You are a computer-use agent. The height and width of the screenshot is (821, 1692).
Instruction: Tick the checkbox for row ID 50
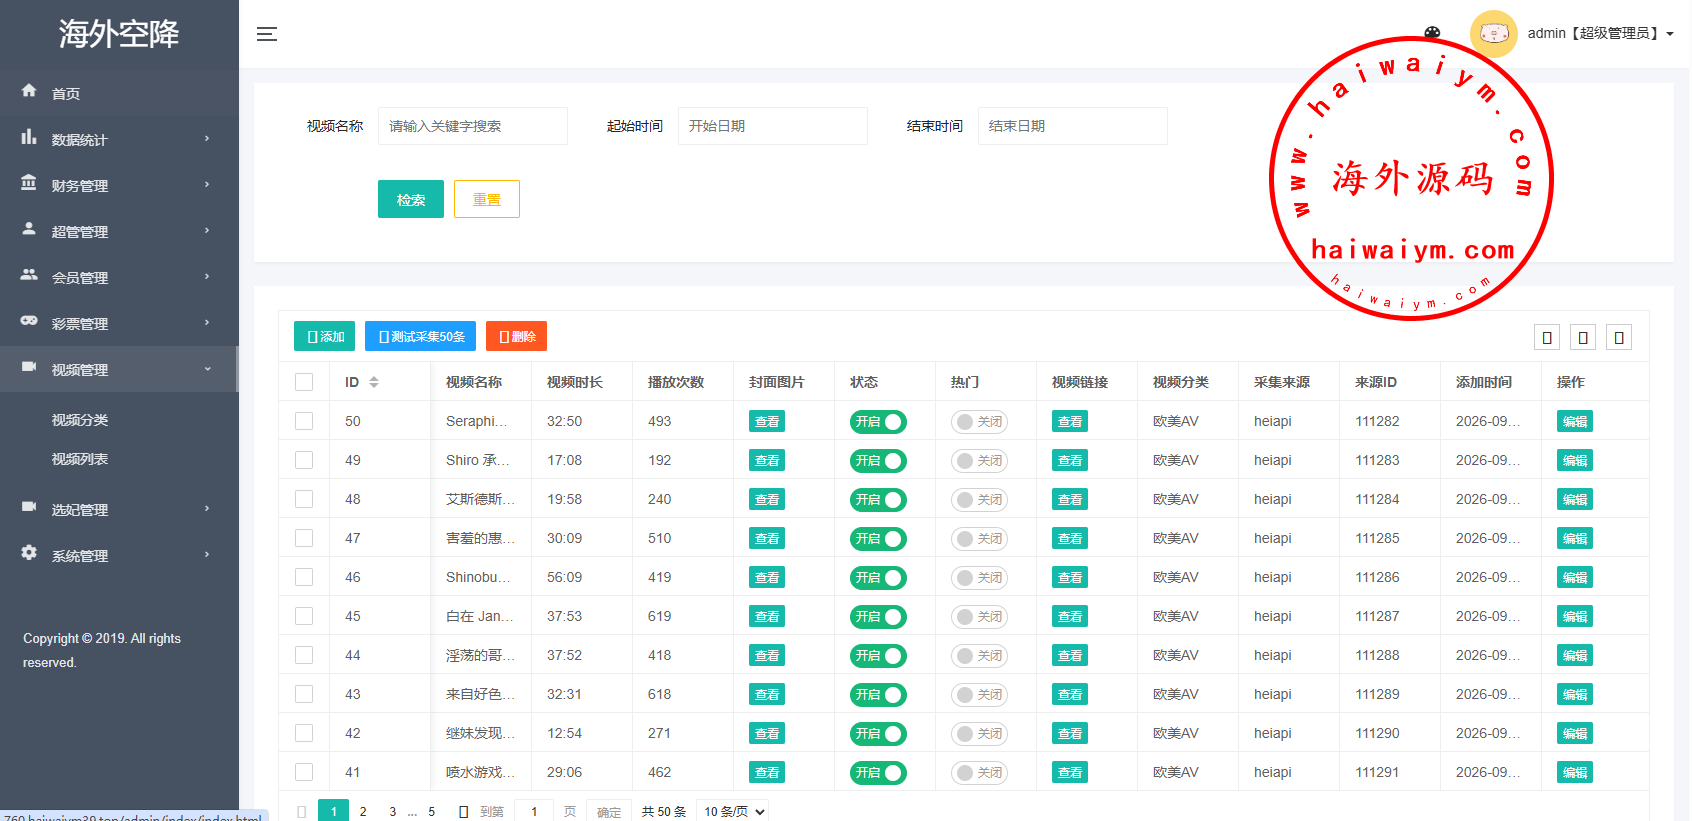[x=304, y=421]
